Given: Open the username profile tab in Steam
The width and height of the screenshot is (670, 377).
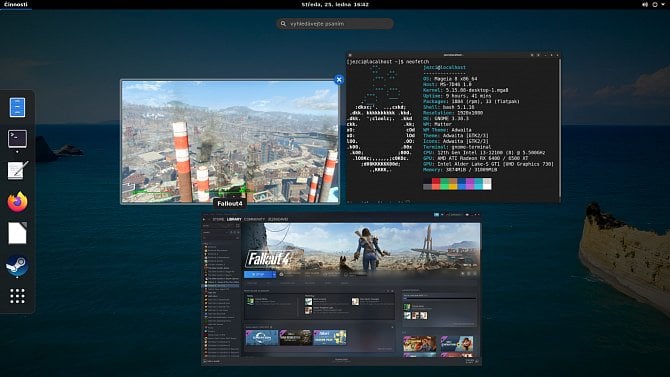Looking at the screenshot, I should (x=278, y=219).
